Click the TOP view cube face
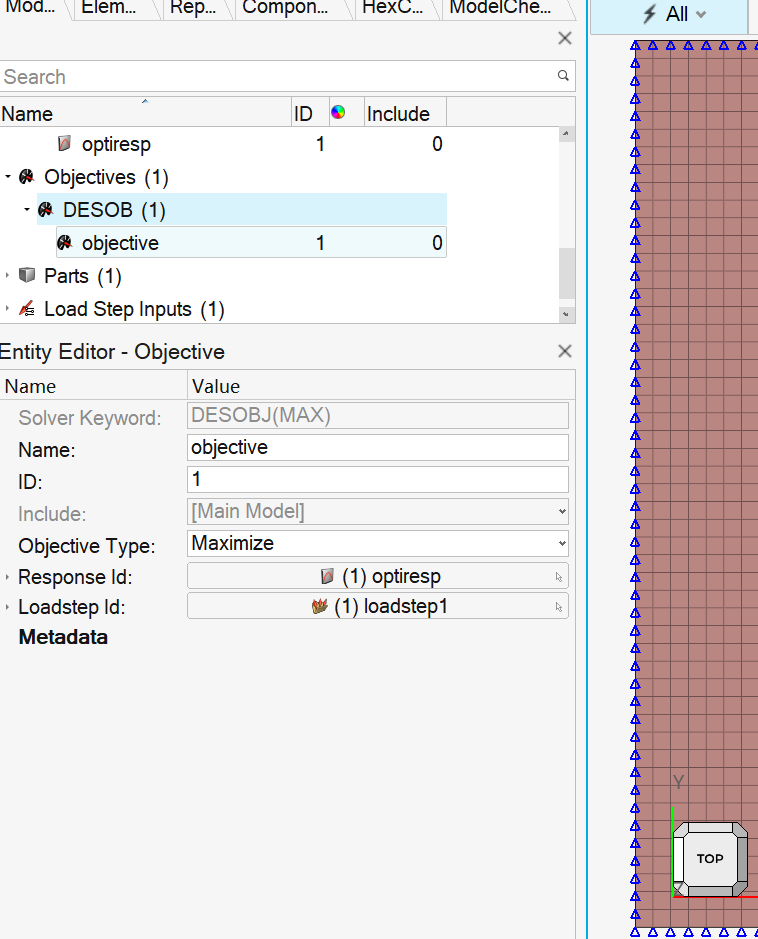The width and height of the screenshot is (758, 939). click(x=710, y=858)
